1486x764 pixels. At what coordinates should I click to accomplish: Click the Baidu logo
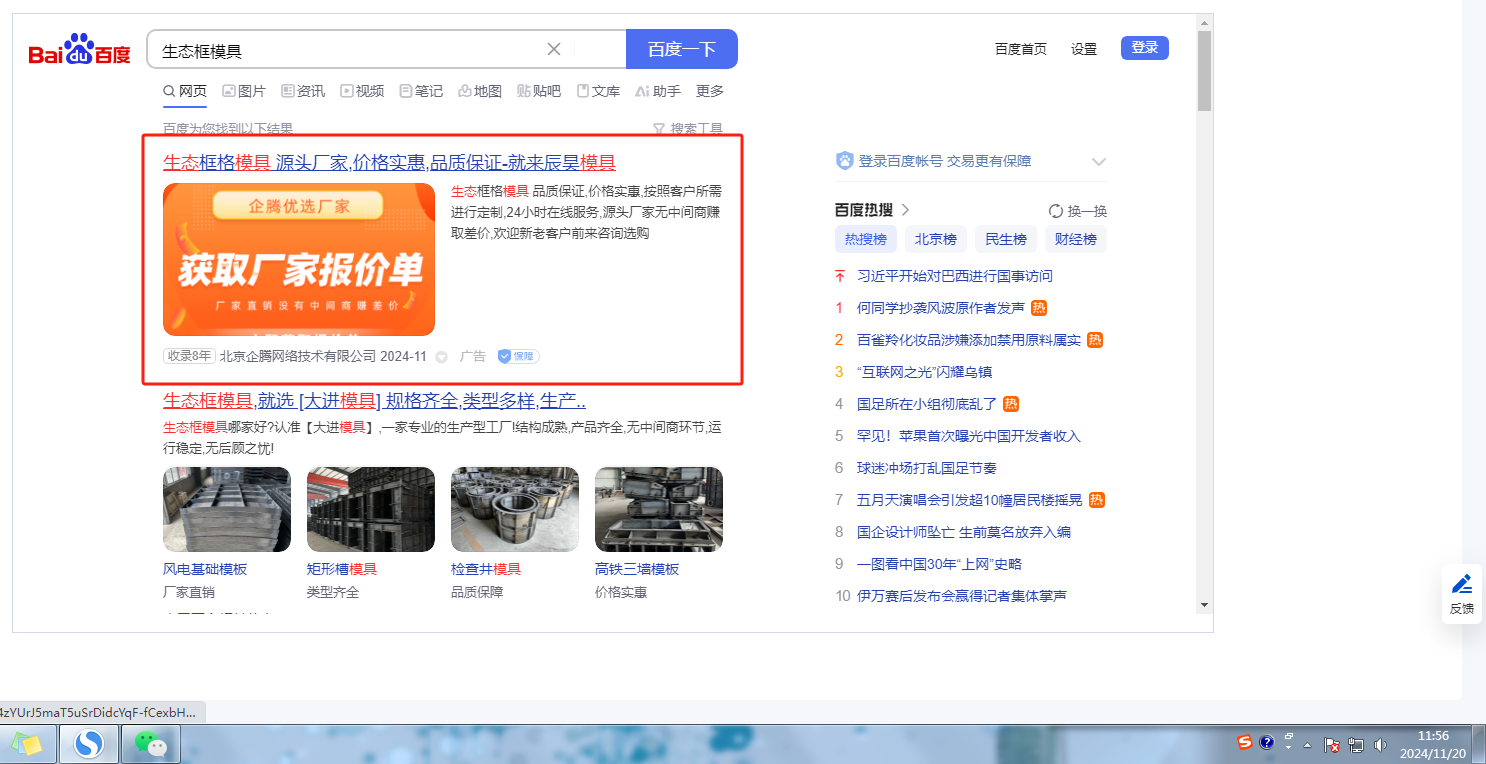tap(79, 50)
